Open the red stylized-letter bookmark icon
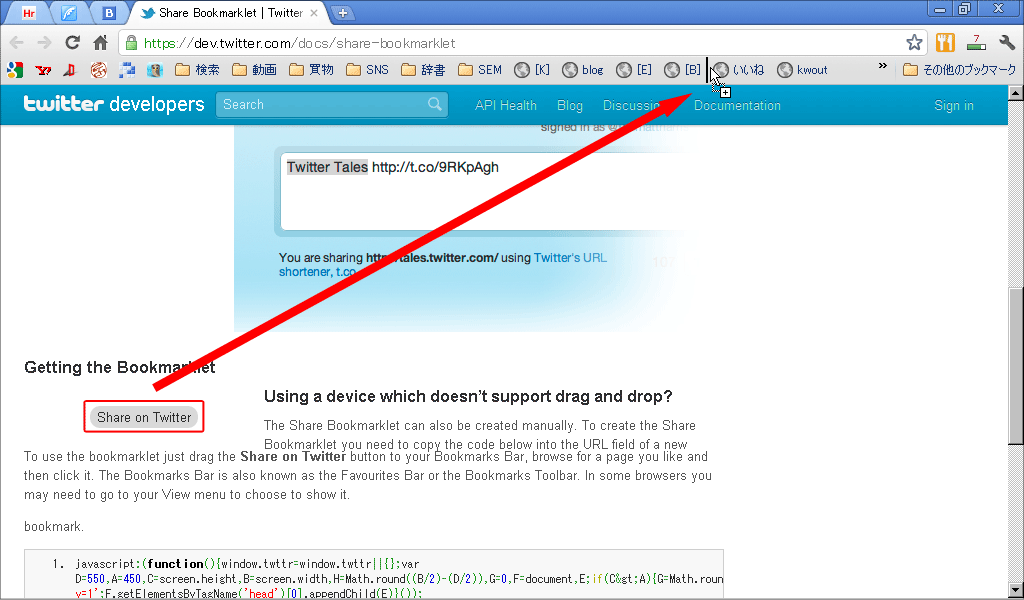 [x=71, y=70]
